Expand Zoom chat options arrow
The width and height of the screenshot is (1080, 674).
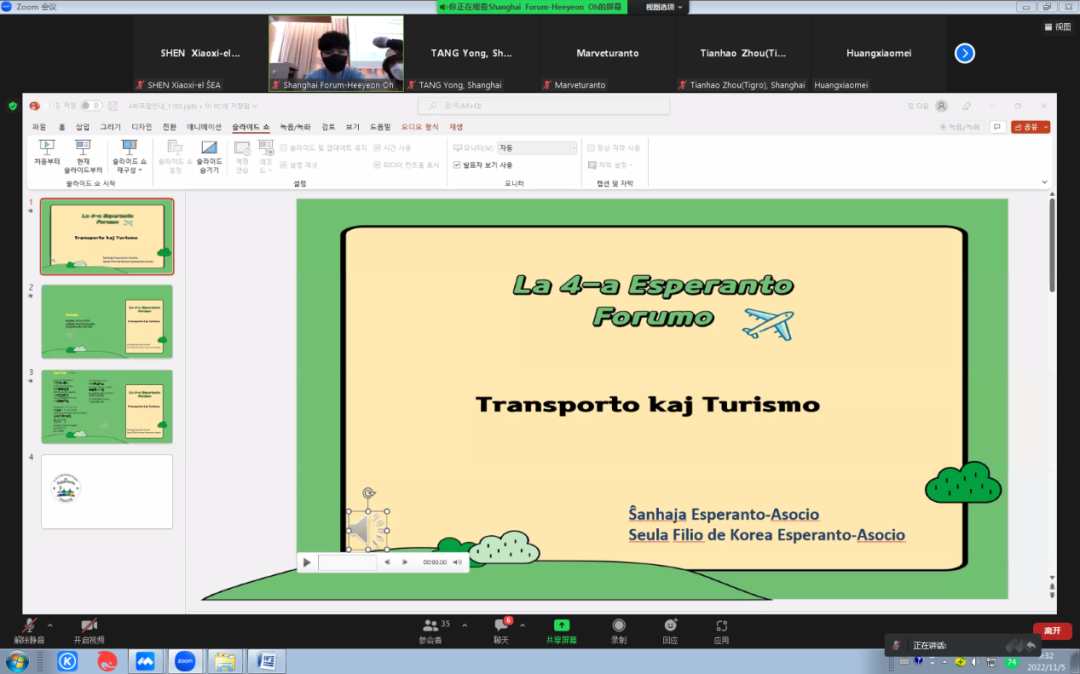[x=522, y=625]
